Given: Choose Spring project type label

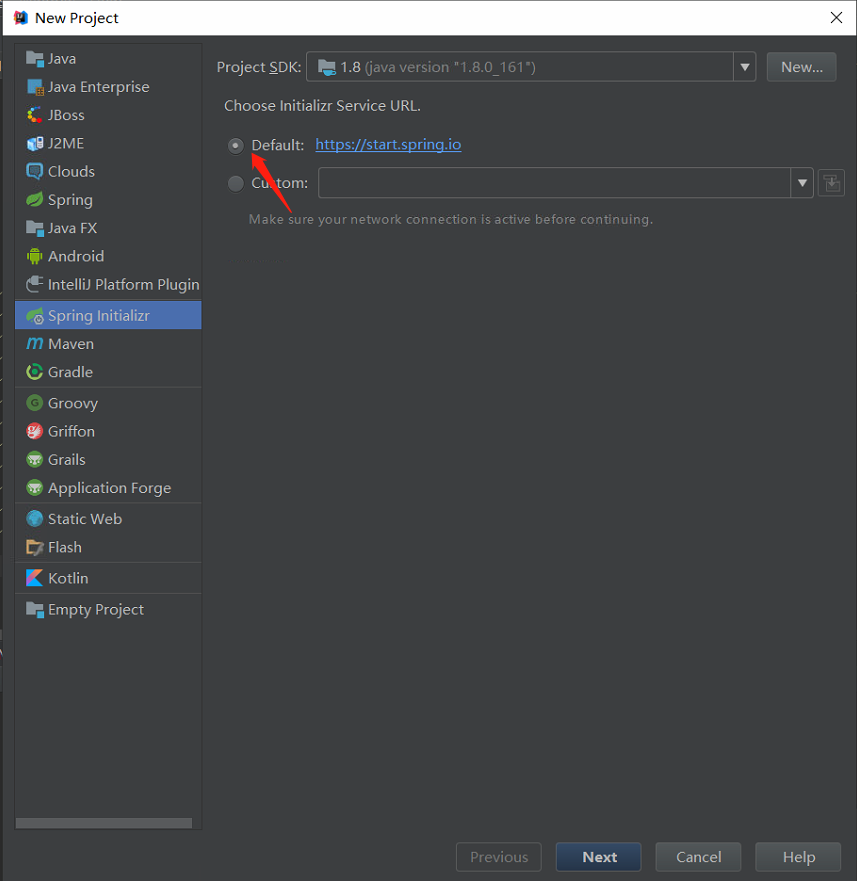Looking at the screenshot, I should 70,200.
